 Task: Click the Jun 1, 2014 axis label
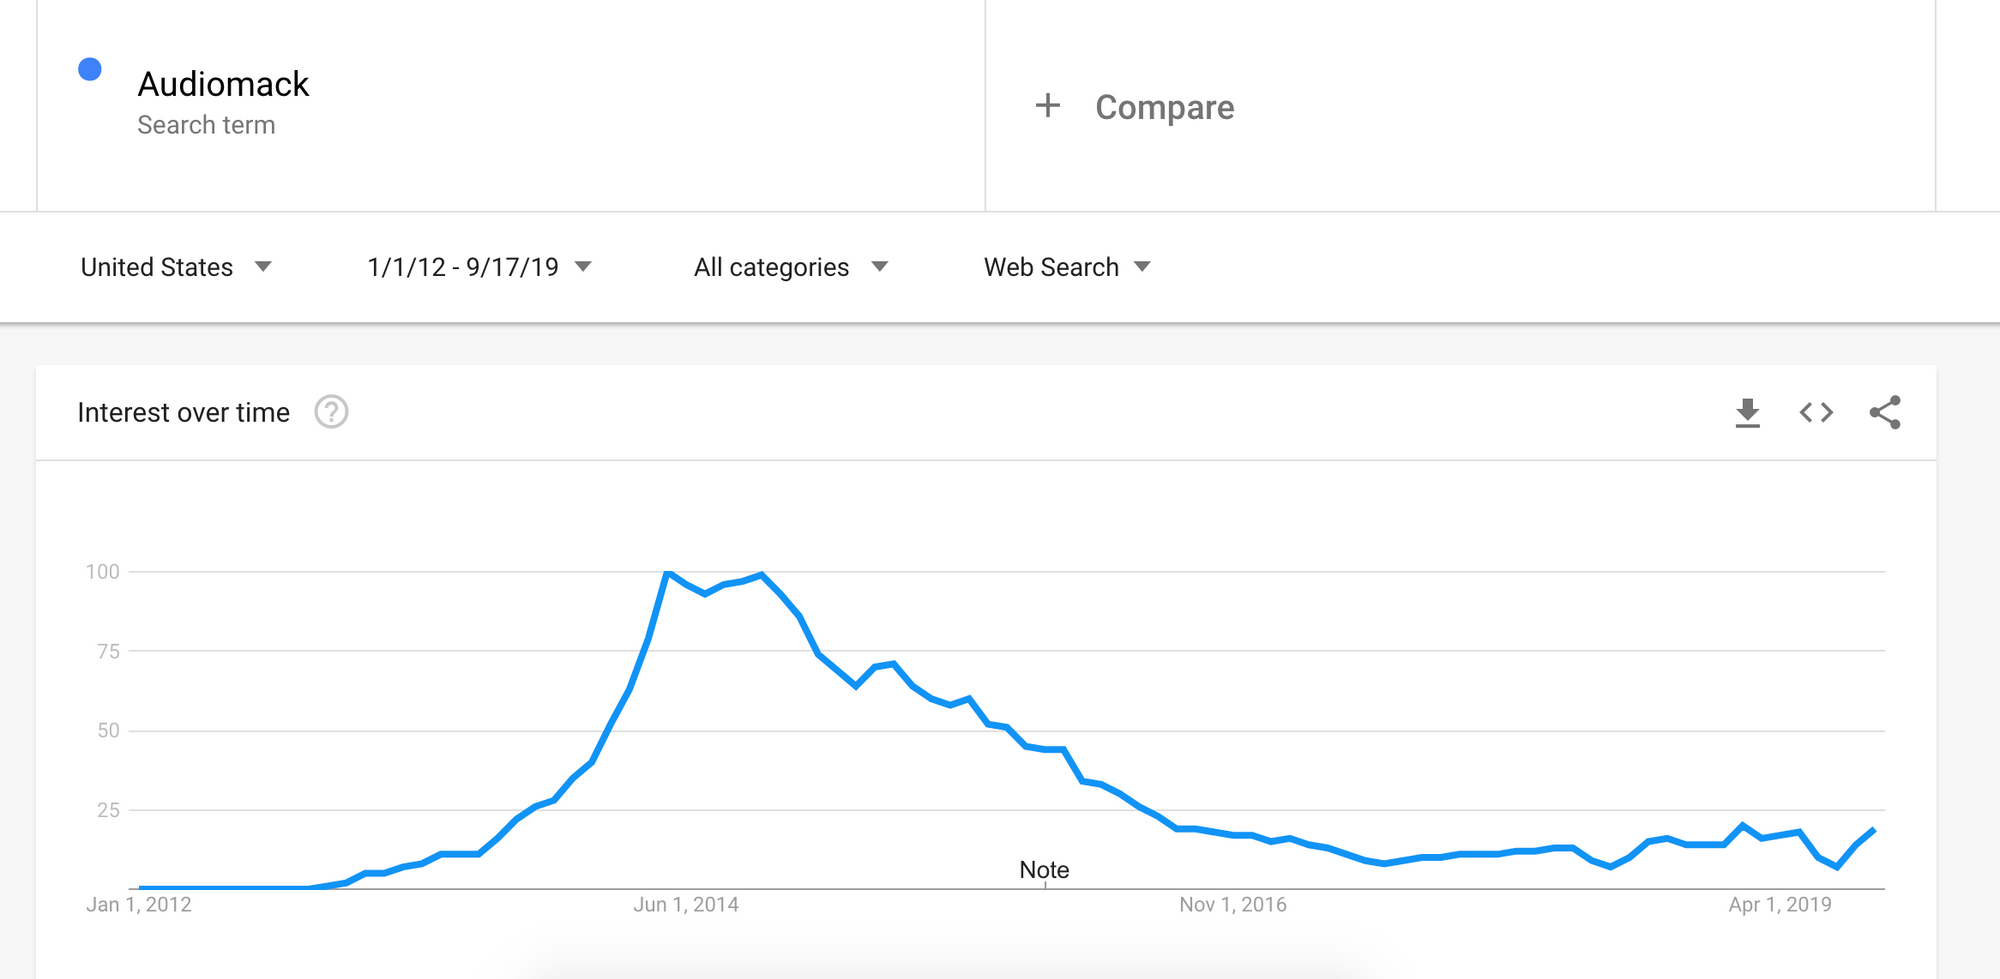click(x=686, y=905)
